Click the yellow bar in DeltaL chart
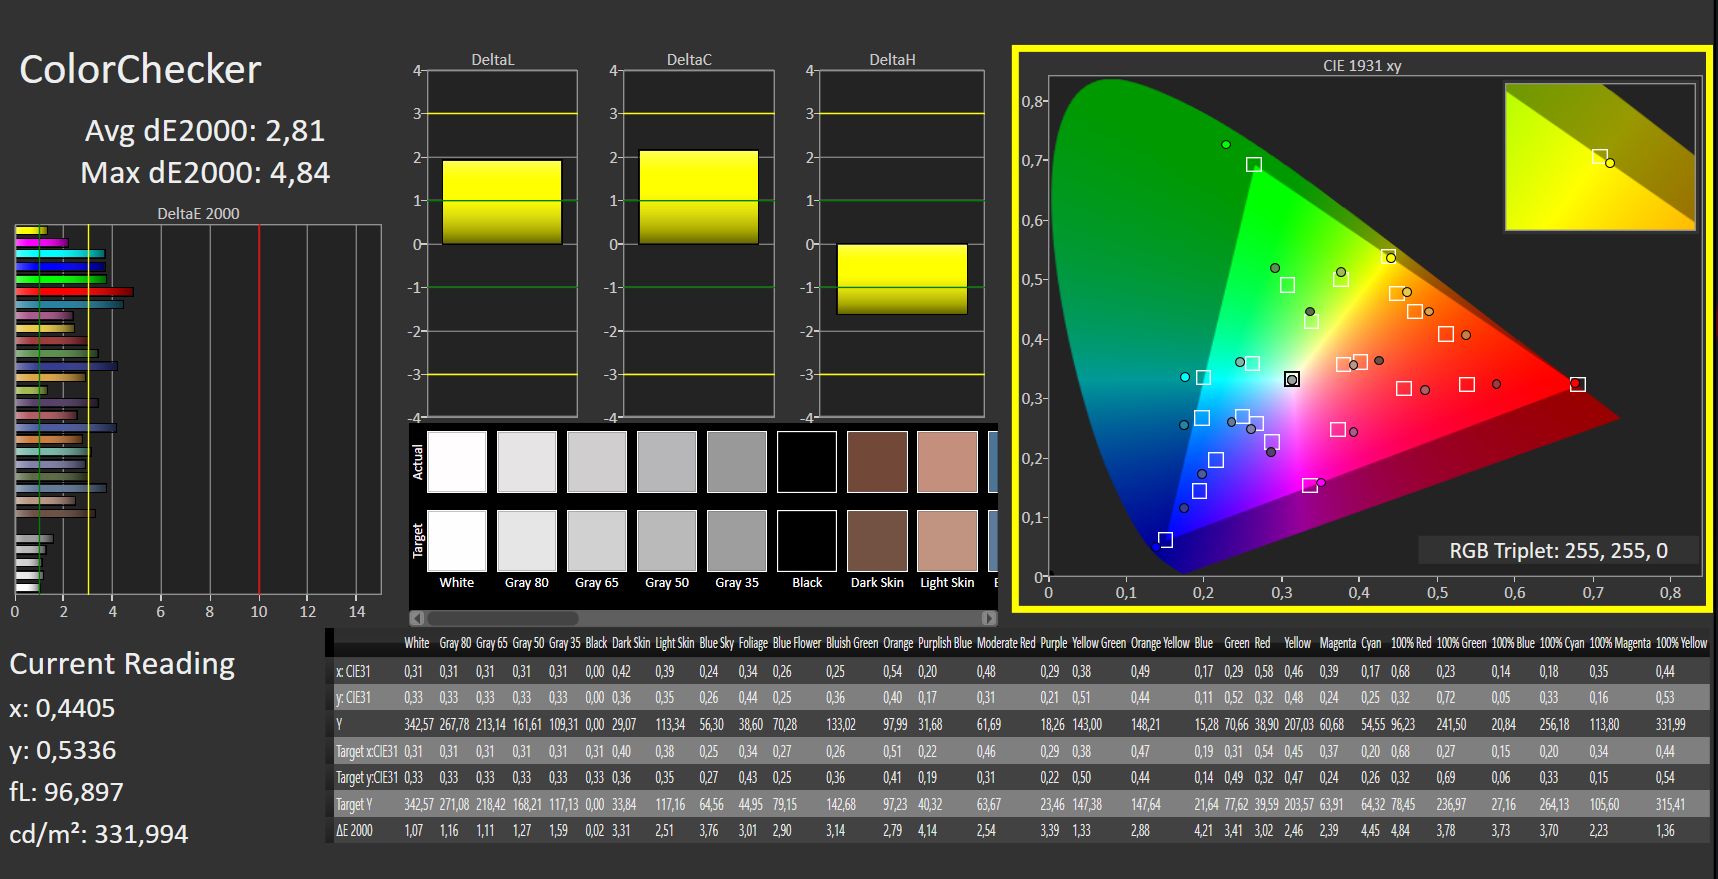The image size is (1718, 879). pos(502,202)
